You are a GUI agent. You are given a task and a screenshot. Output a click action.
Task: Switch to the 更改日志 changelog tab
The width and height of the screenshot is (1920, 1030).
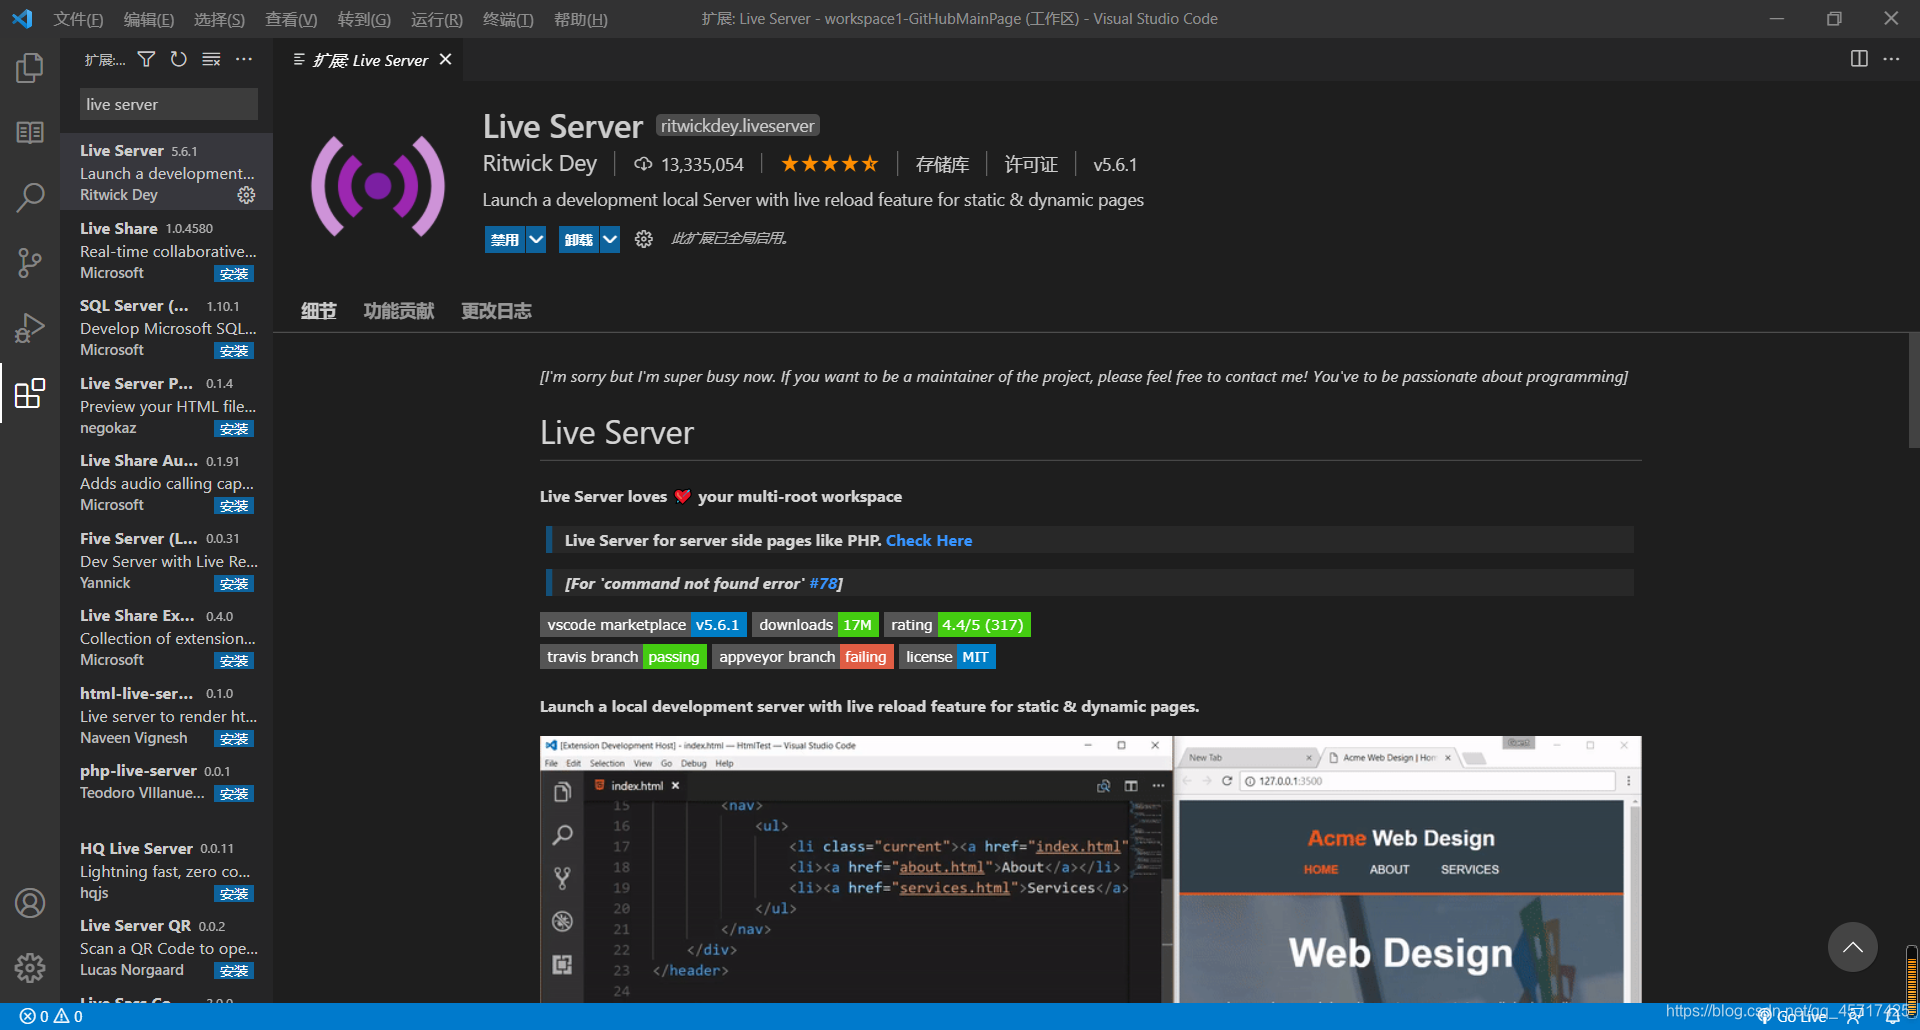[496, 311]
